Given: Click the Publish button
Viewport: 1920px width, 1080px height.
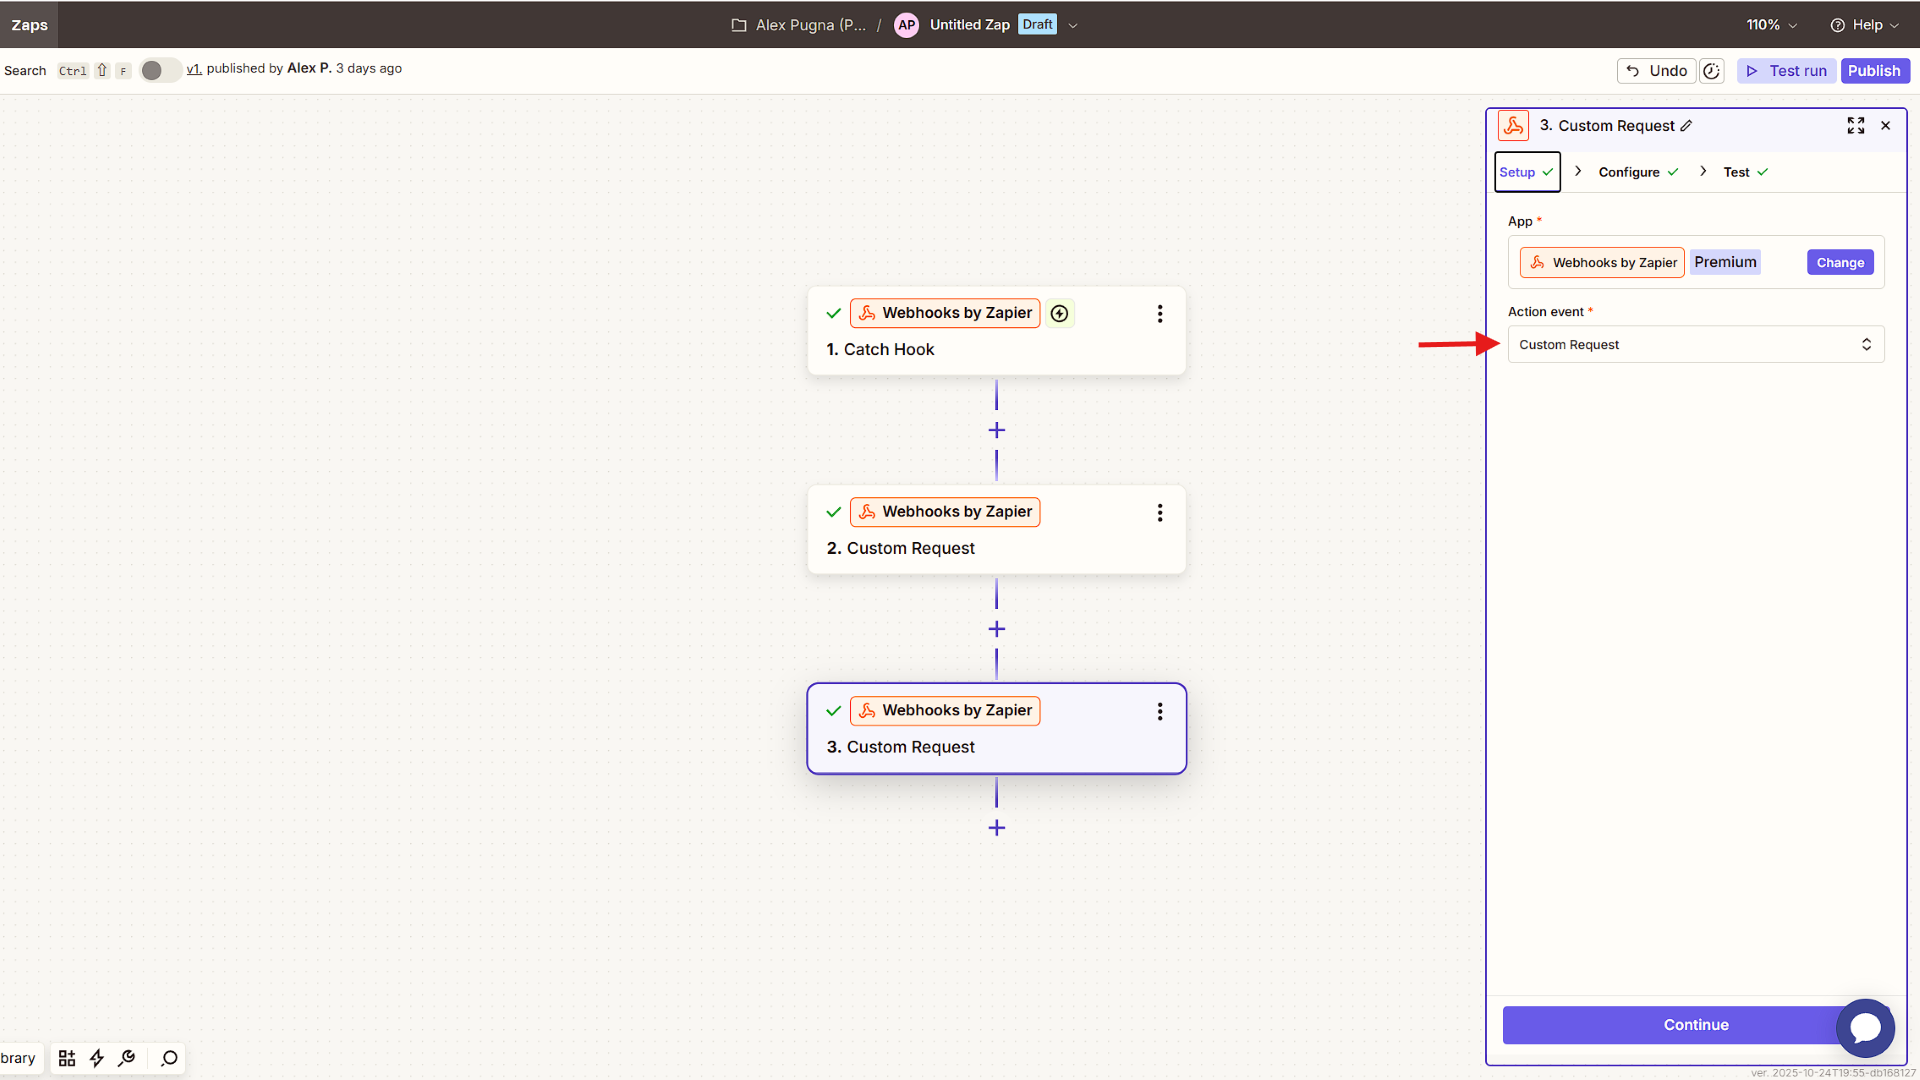Looking at the screenshot, I should coord(1874,70).
